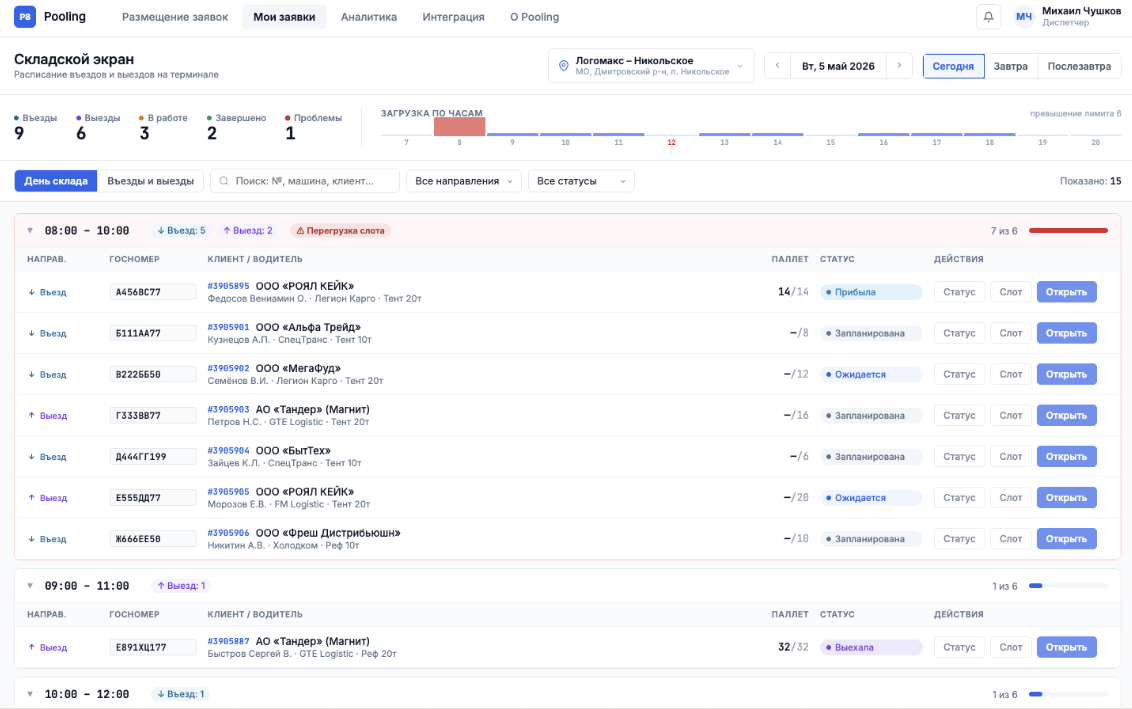Click Въезд direction of А456ВС77 row
The height and width of the screenshot is (709, 1132).
coord(47,292)
